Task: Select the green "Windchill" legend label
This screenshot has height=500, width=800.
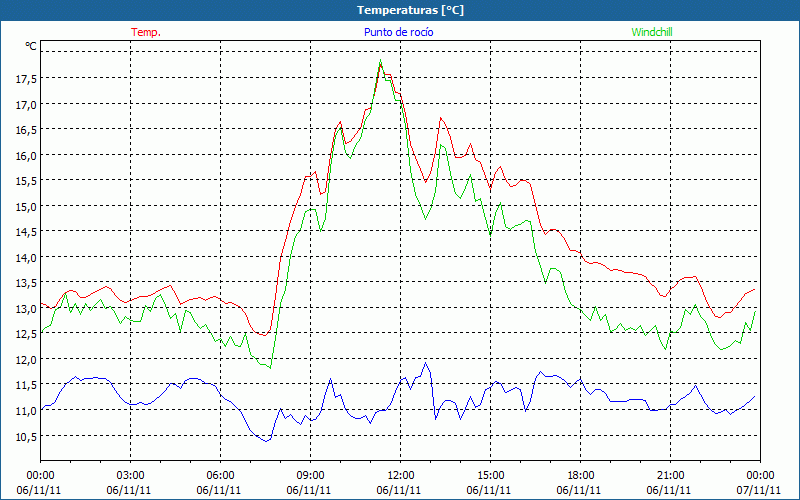Action: pos(652,32)
